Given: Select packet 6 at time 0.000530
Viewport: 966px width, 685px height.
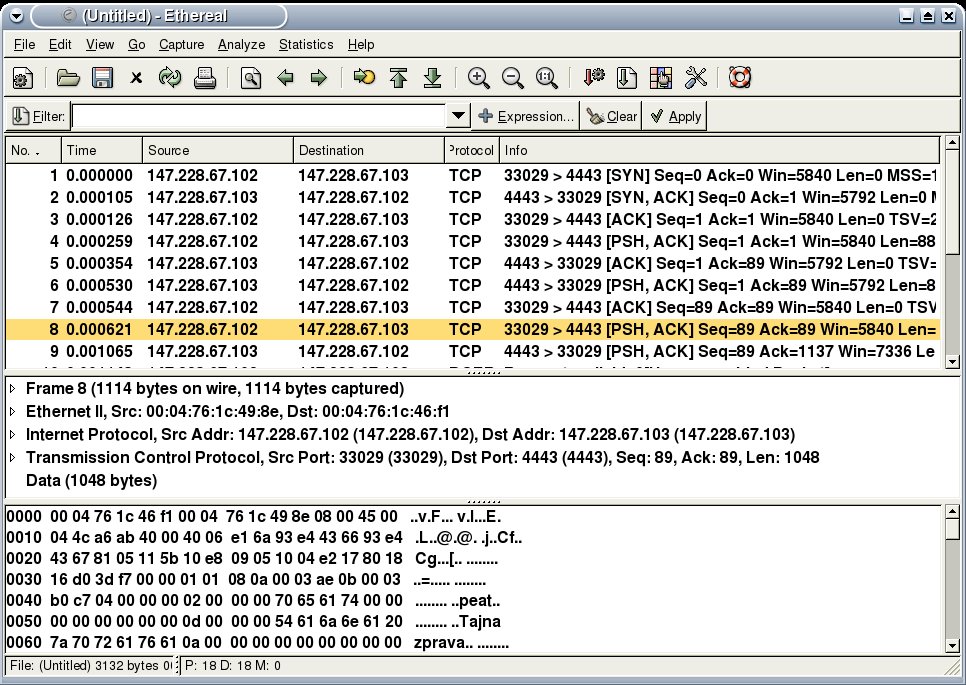Looking at the screenshot, I should [473, 286].
